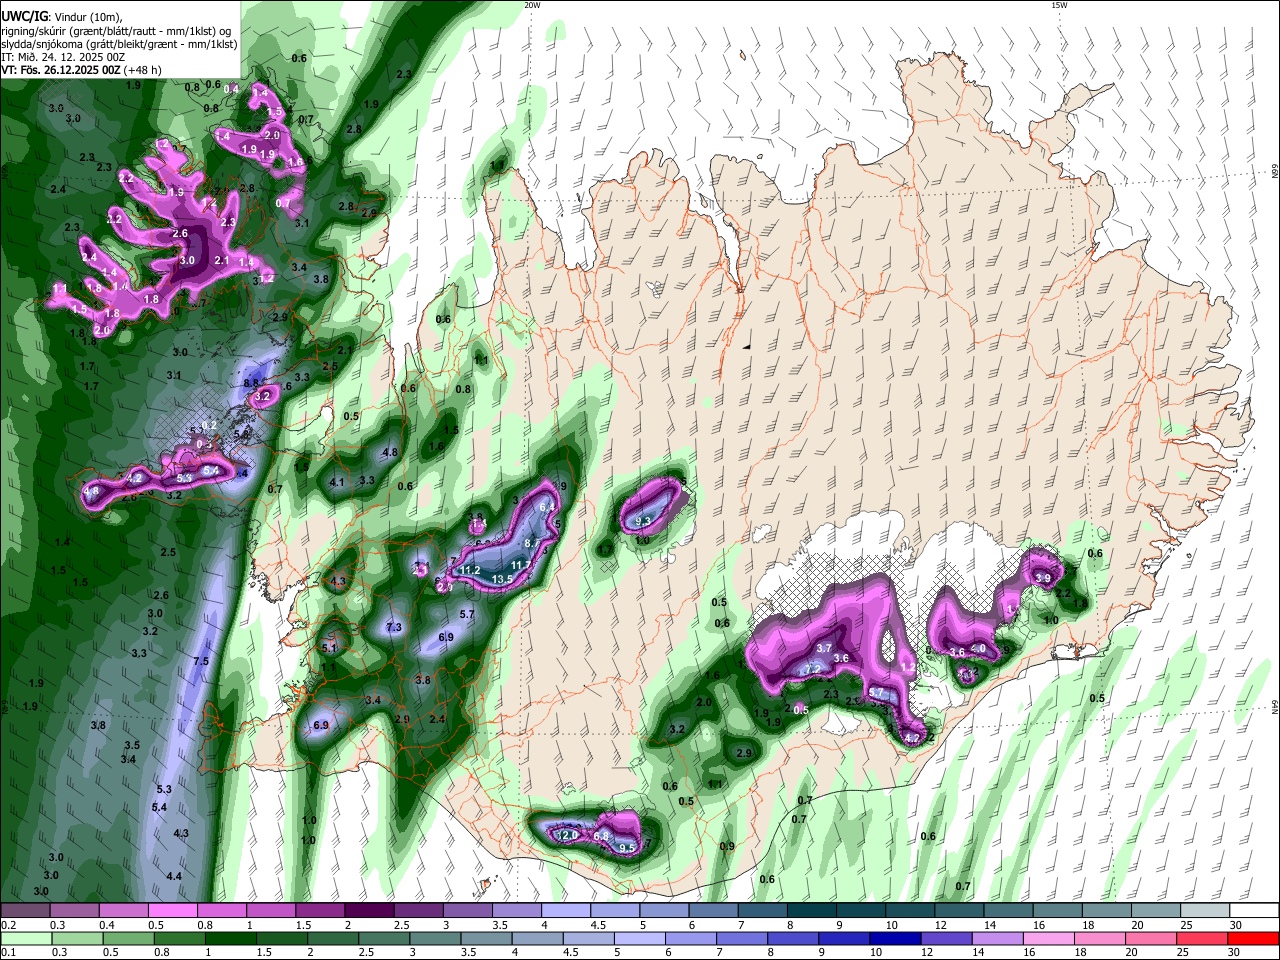Select lower legend swatch between 16 and 18
Screen dimensions: 1280x960
tap(1049, 938)
